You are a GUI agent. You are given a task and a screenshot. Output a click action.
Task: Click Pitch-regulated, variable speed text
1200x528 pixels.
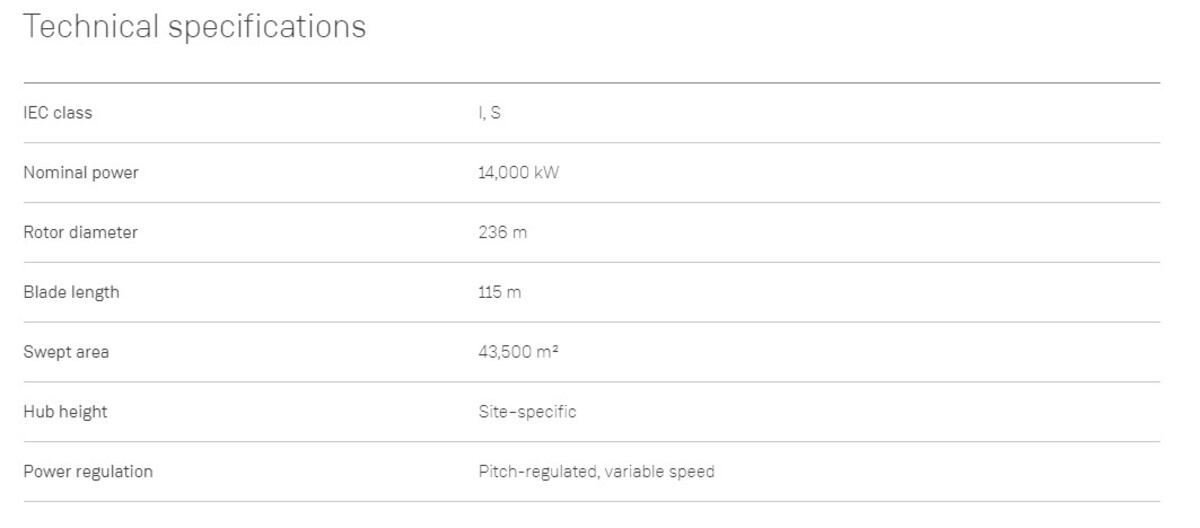coord(596,471)
